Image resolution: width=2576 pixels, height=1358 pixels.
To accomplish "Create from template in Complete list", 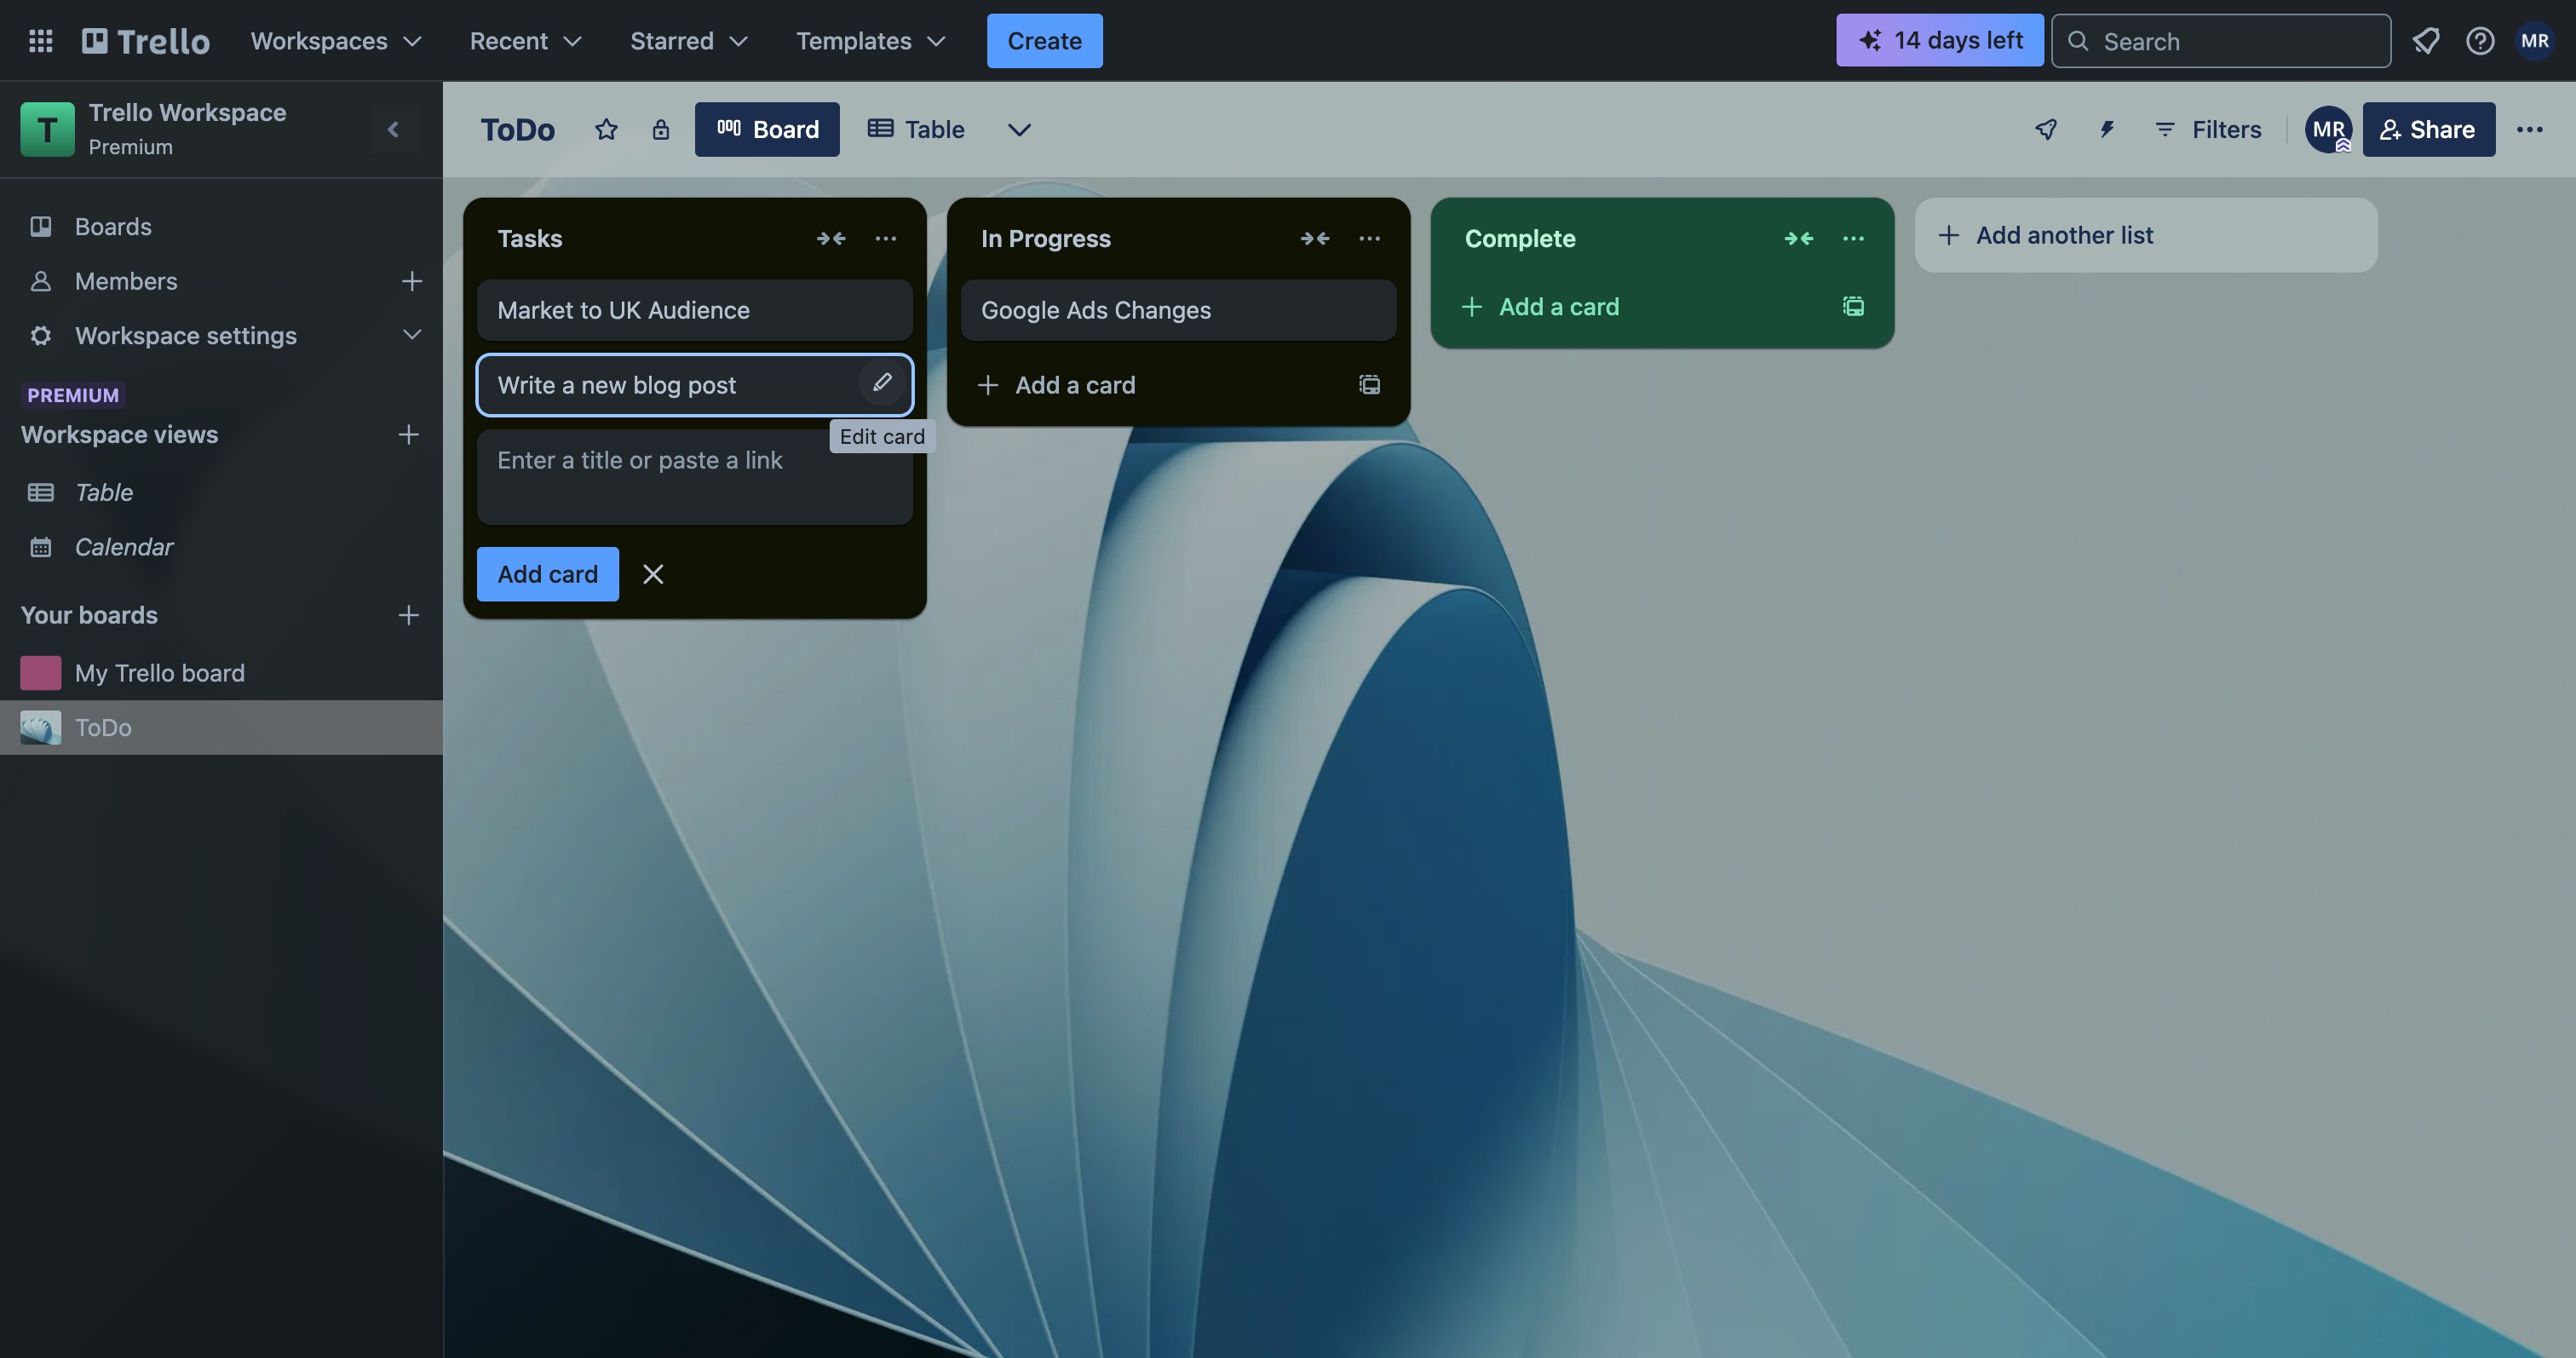I will [x=1853, y=306].
